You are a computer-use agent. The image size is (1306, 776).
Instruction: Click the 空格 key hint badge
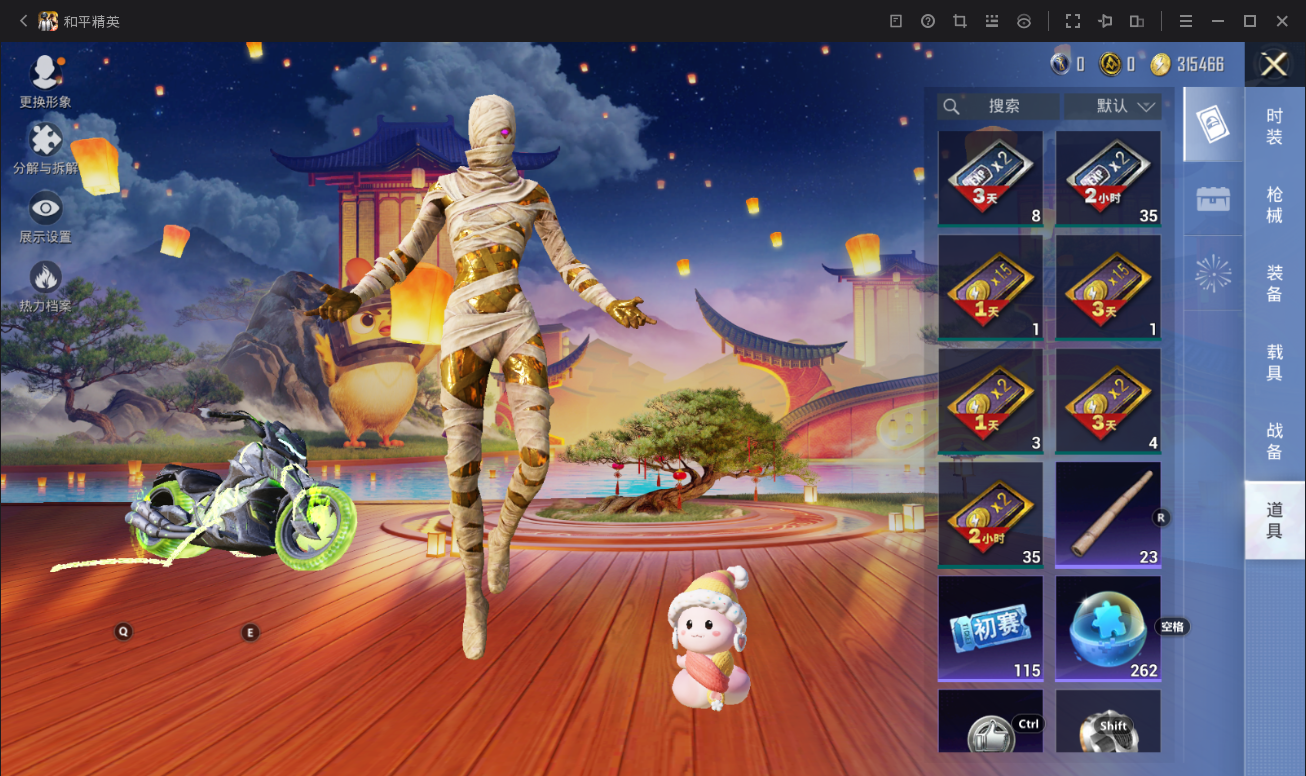1173,627
